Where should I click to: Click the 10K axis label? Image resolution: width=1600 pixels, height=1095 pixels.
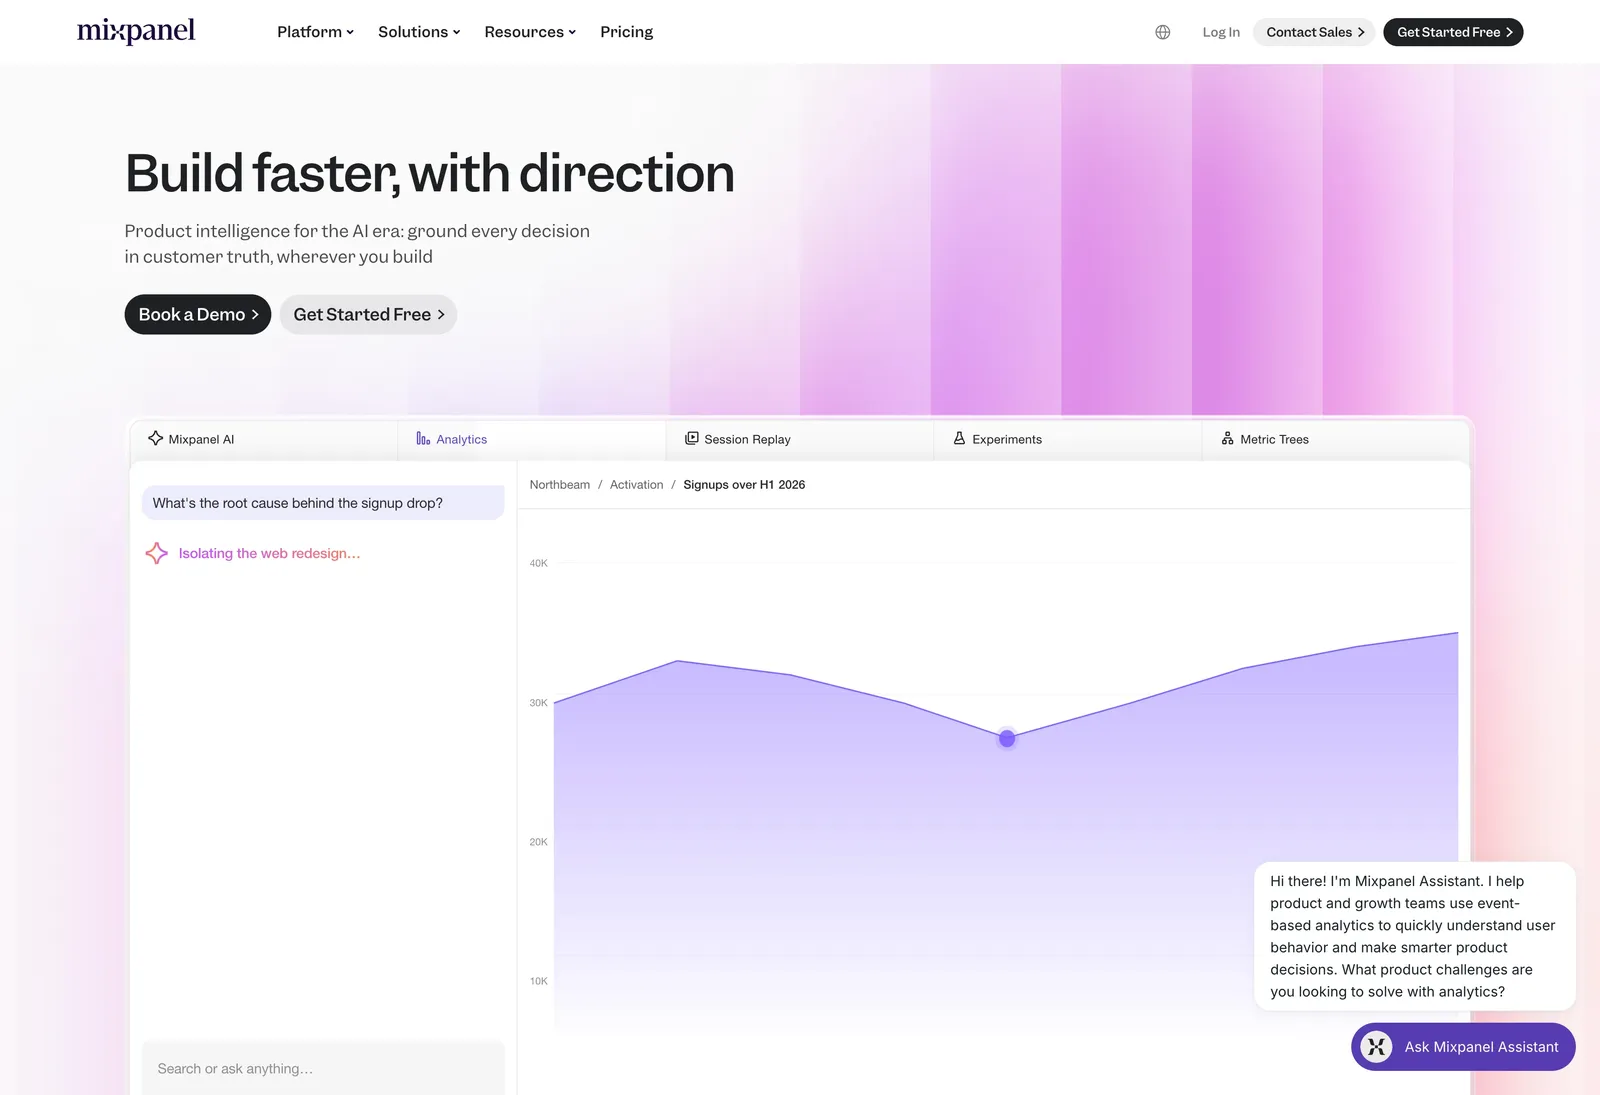pos(539,981)
